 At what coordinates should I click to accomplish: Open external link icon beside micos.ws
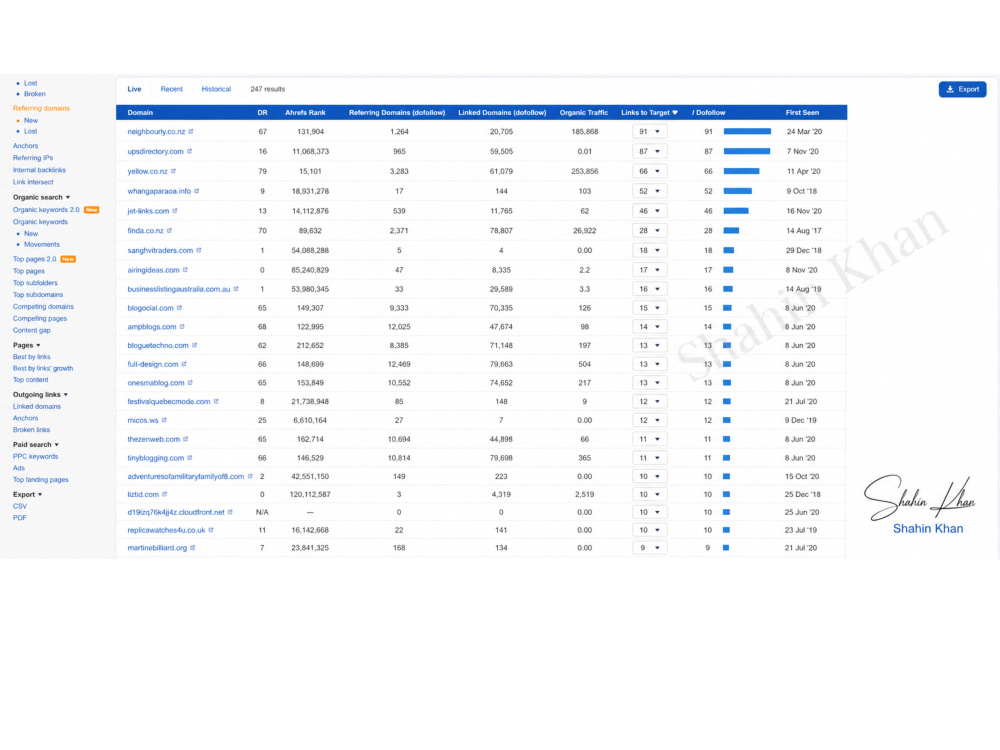165,420
